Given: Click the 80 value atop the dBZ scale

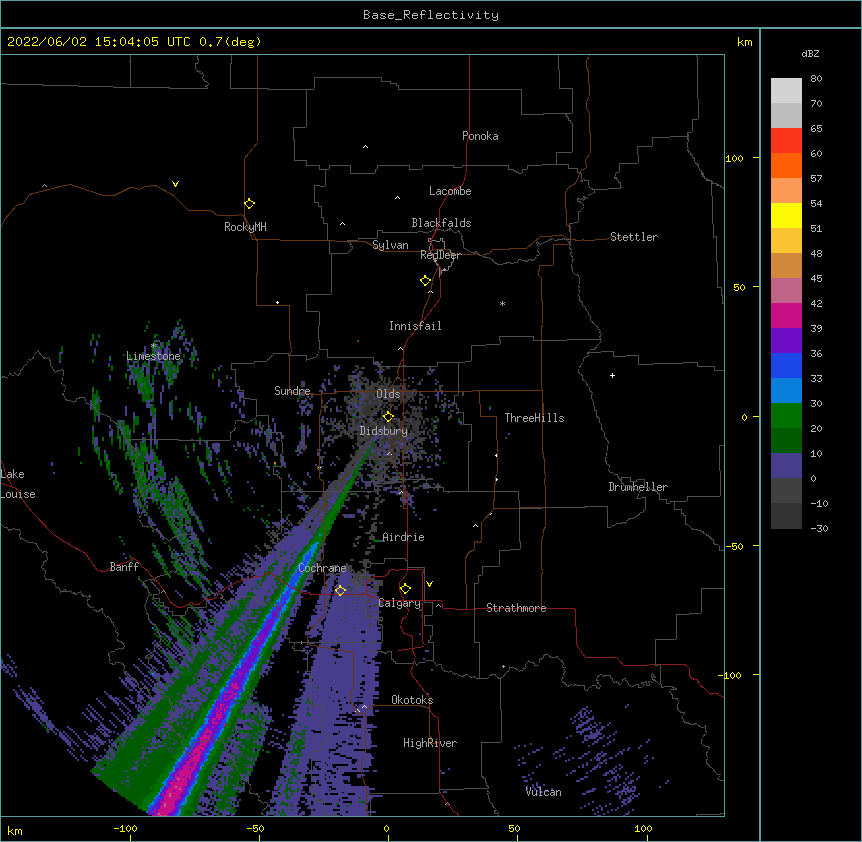Looking at the screenshot, I should click(816, 79).
